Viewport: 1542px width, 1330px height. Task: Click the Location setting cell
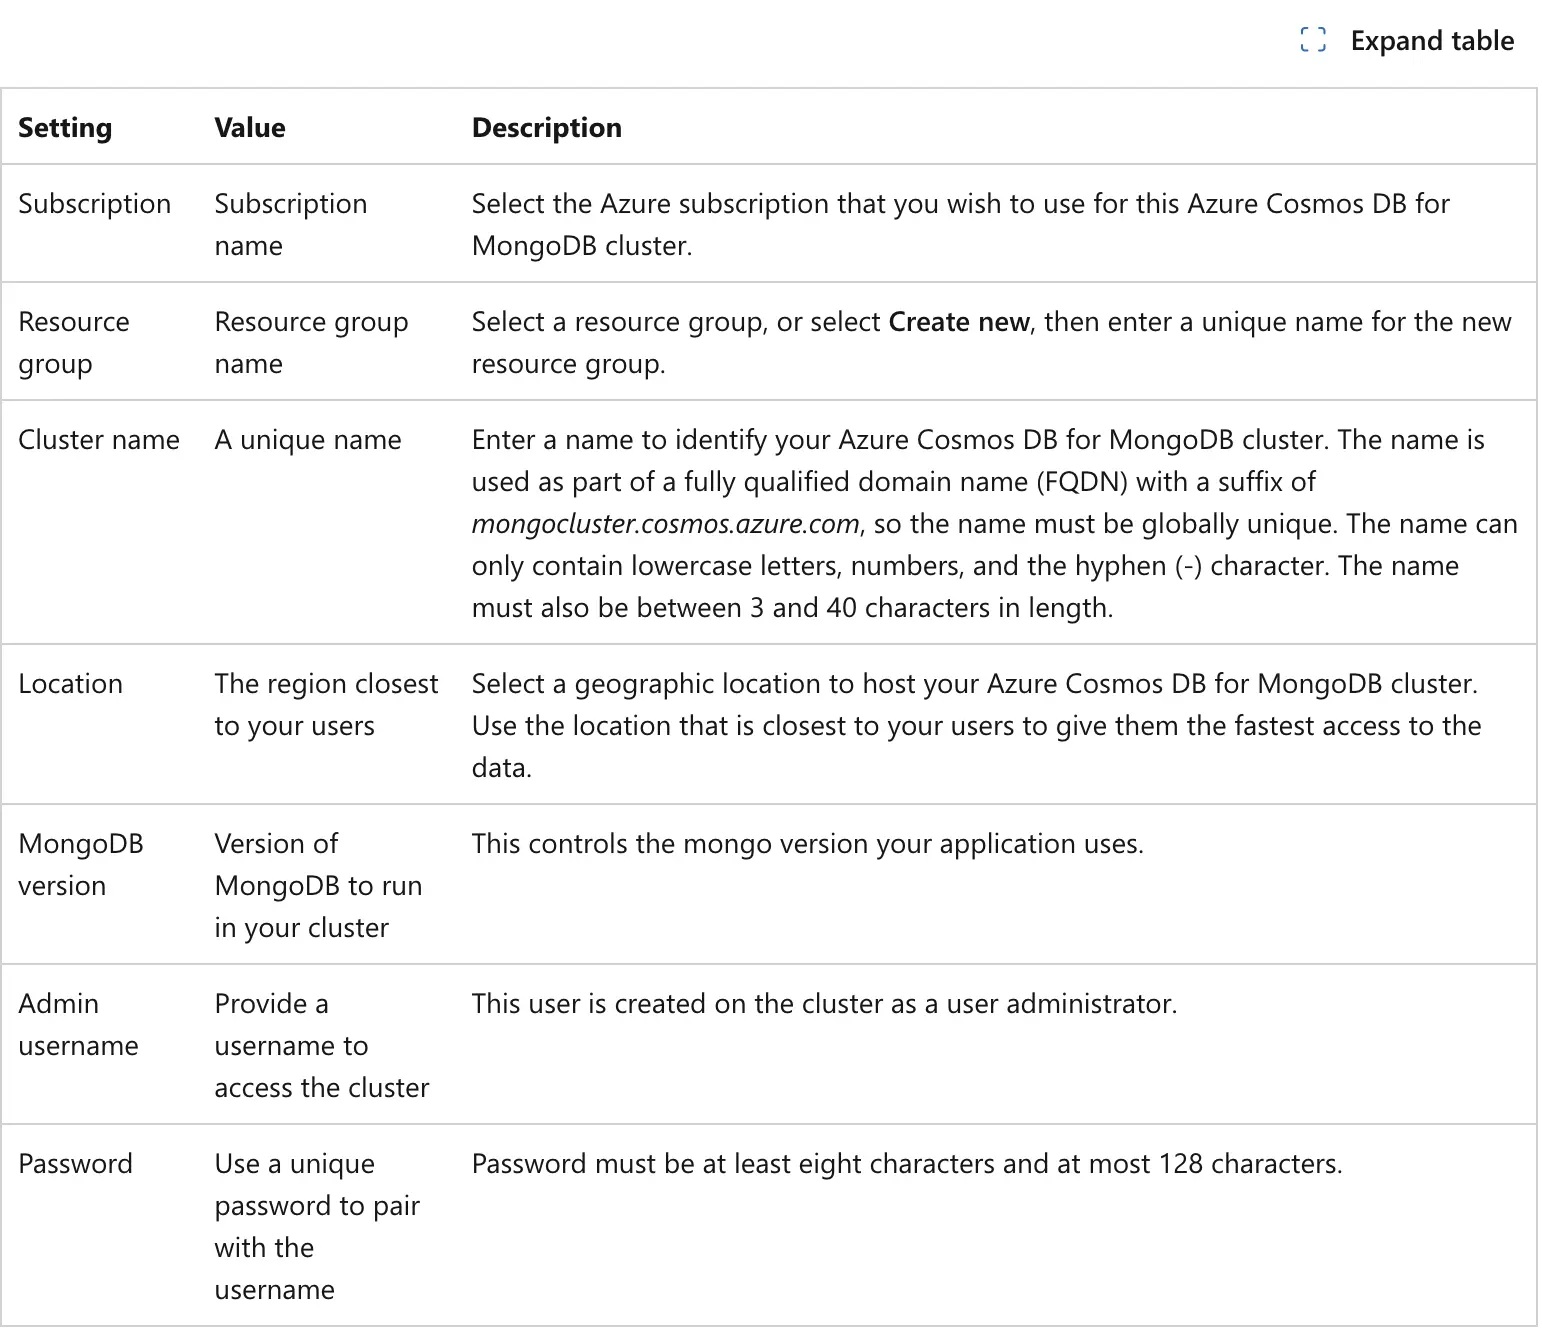click(71, 684)
